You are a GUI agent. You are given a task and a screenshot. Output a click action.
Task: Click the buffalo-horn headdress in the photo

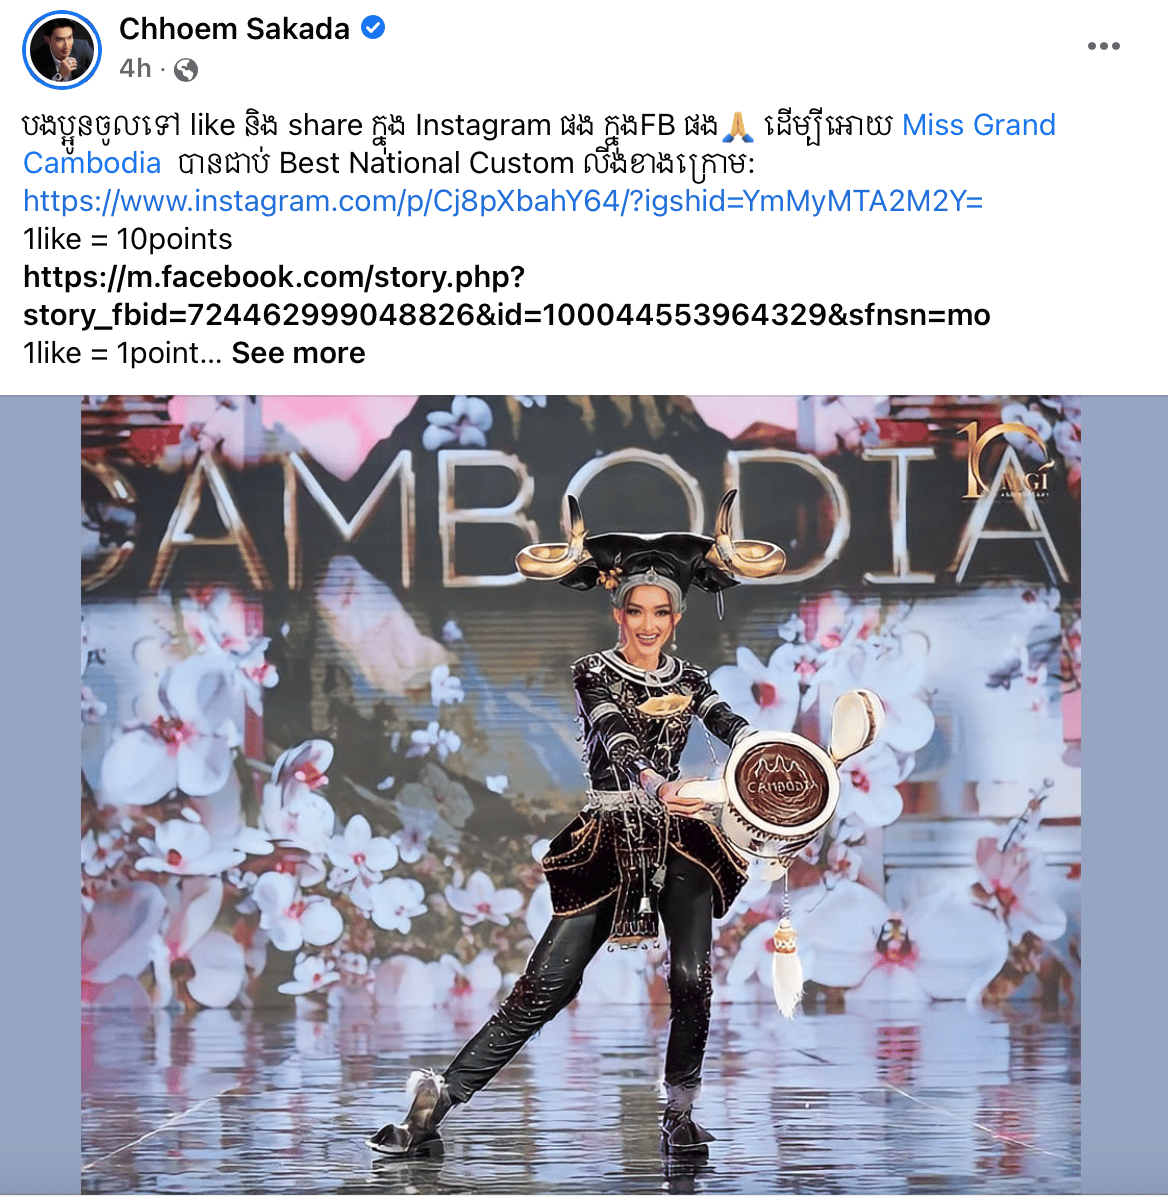click(648, 548)
